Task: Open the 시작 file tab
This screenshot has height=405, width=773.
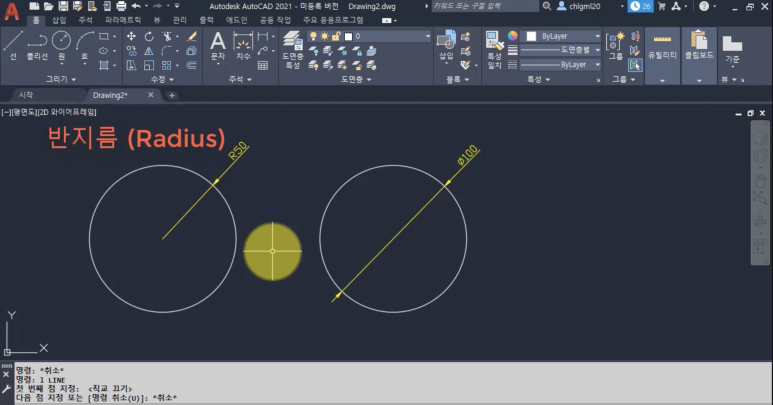Action: 26,95
